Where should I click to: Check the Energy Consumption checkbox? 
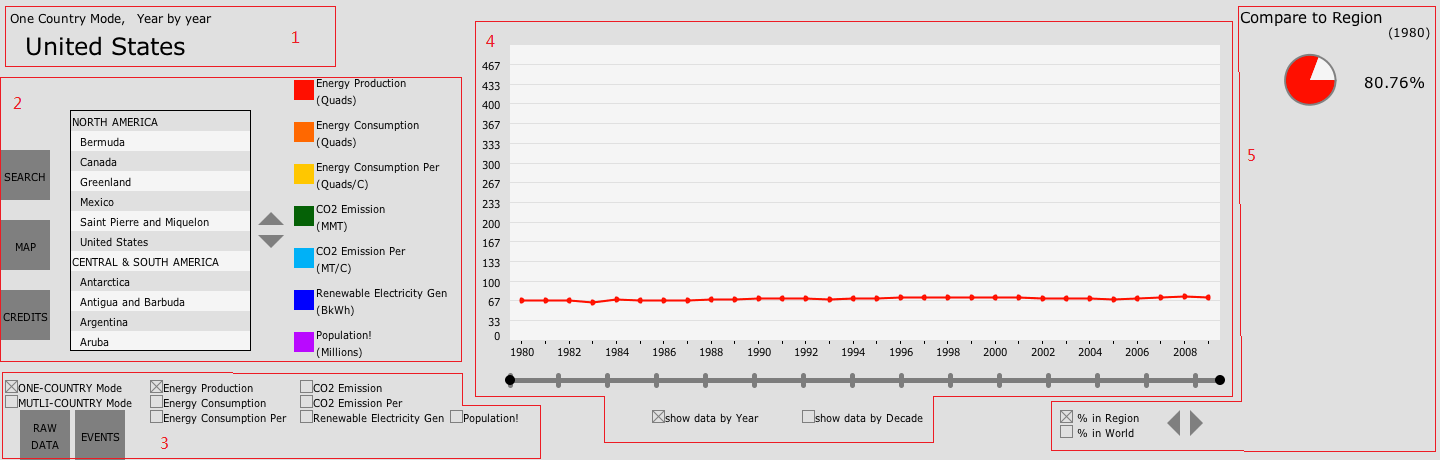pyautogui.click(x=157, y=402)
